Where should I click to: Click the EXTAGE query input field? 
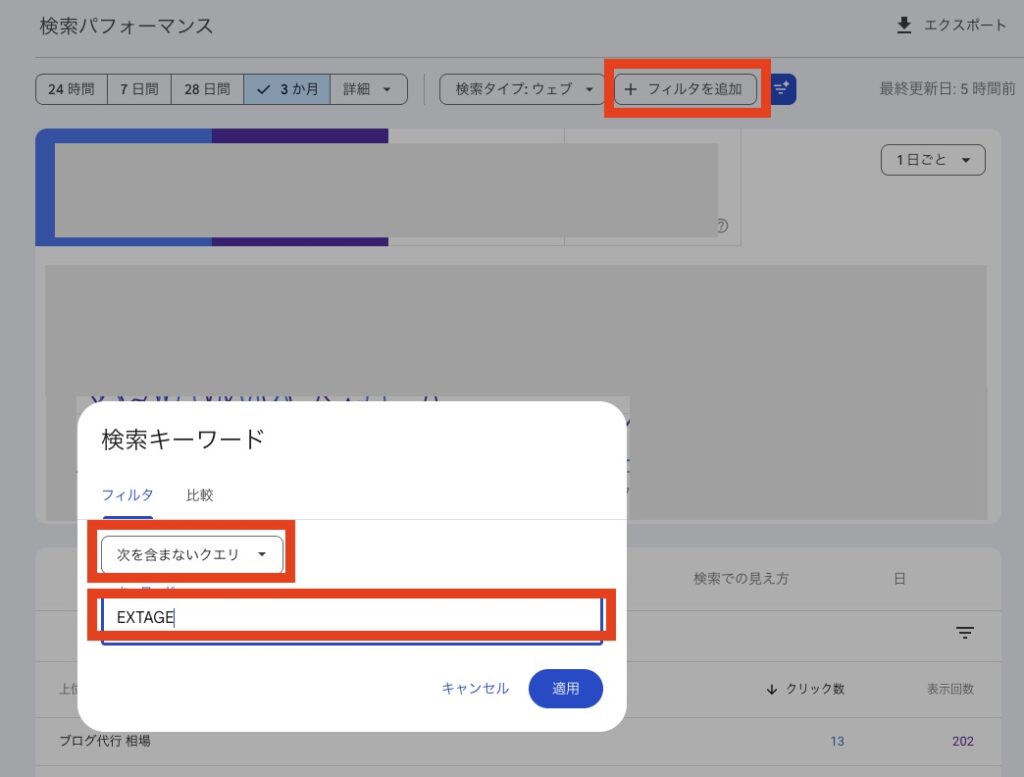(352, 616)
